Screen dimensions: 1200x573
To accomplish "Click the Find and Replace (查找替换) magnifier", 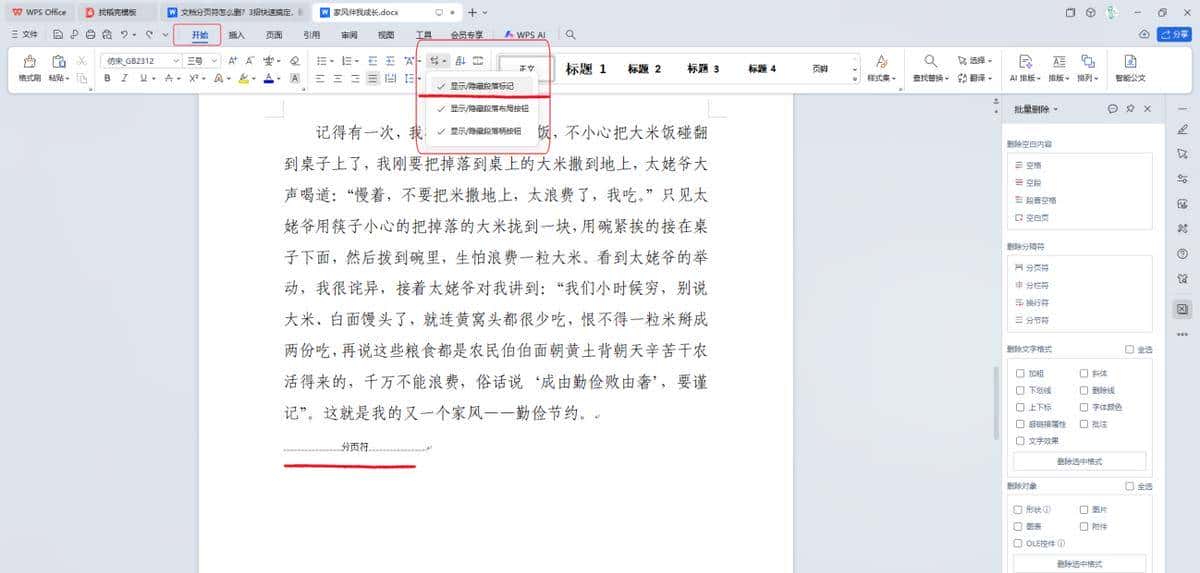I will point(930,61).
